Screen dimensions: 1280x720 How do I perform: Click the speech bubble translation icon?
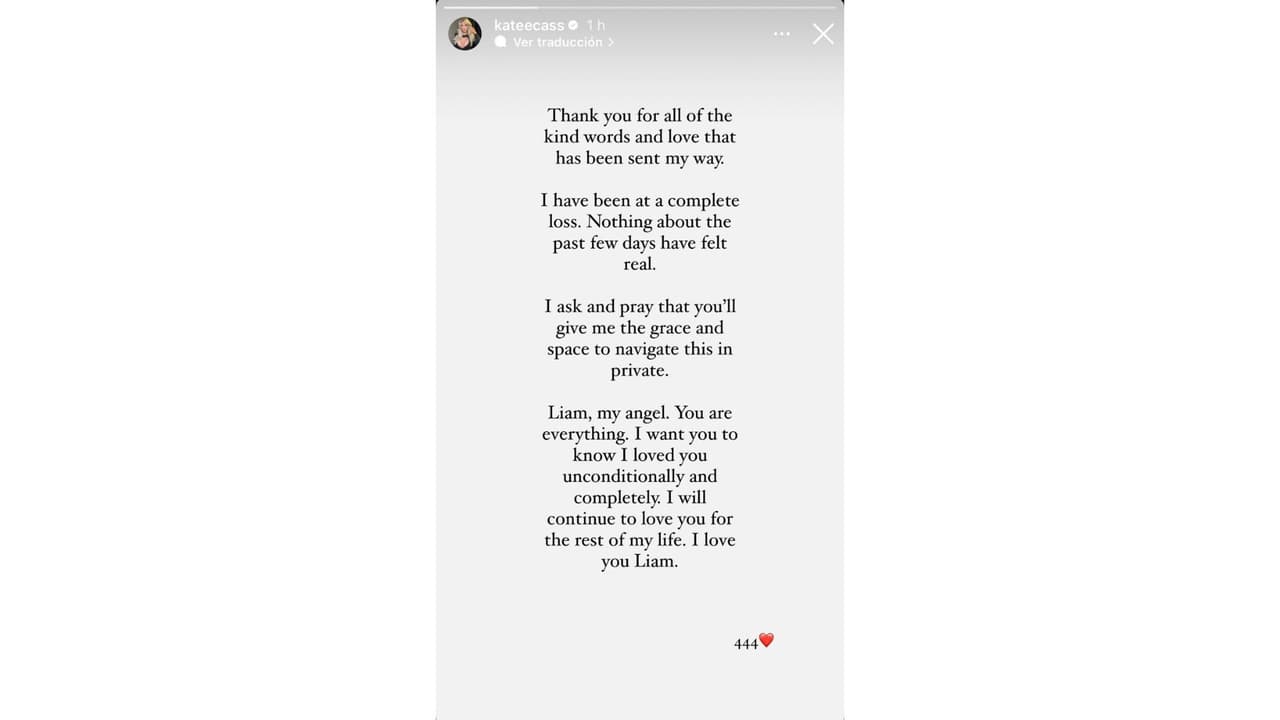500,43
